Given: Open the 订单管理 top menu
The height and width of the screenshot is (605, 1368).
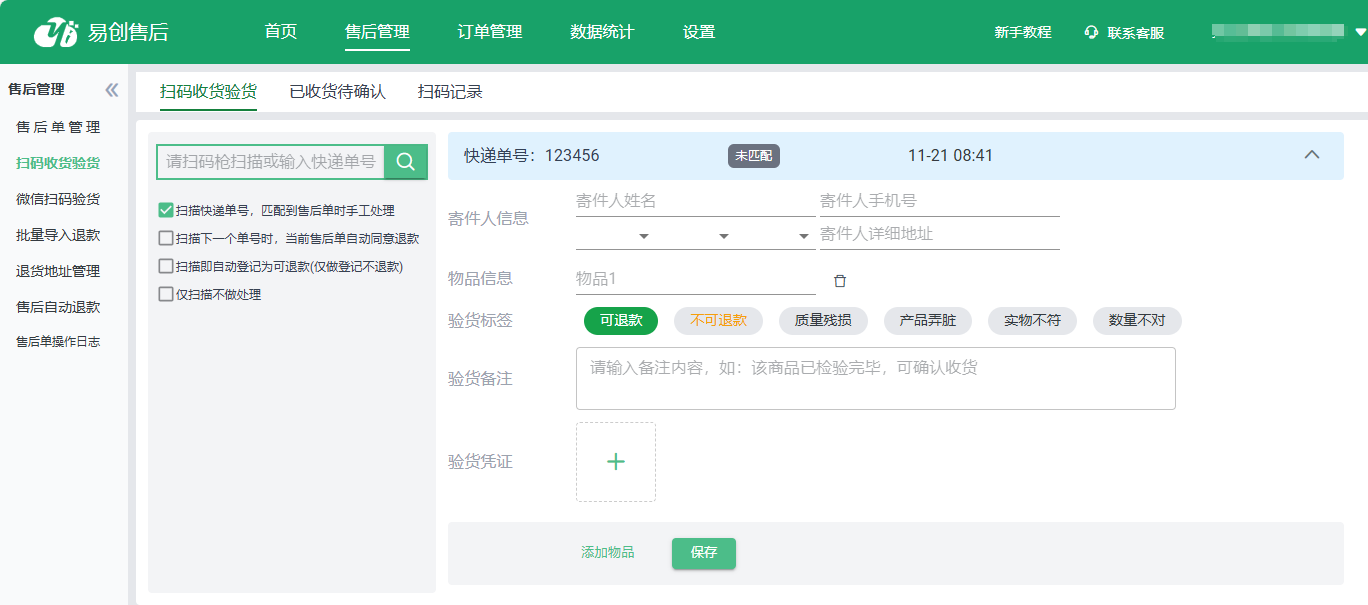Looking at the screenshot, I should pyautogui.click(x=490, y=32).
